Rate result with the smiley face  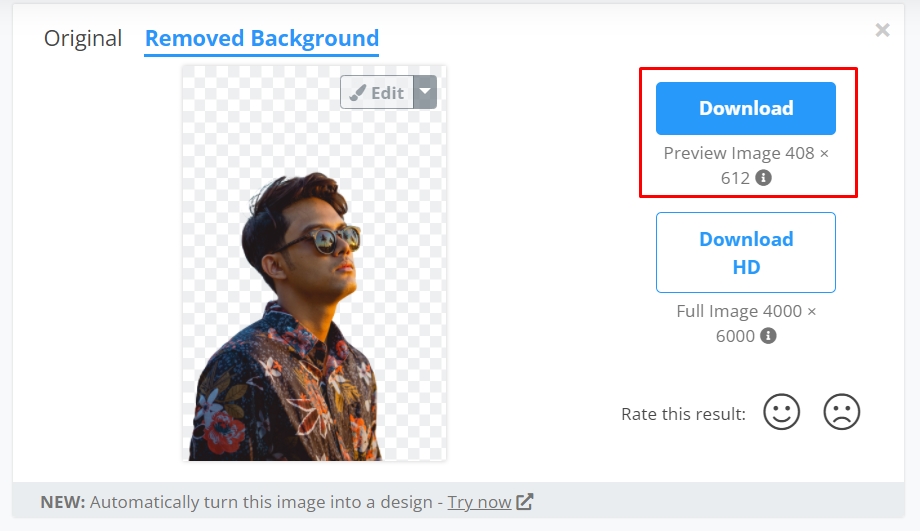point(782,412)
